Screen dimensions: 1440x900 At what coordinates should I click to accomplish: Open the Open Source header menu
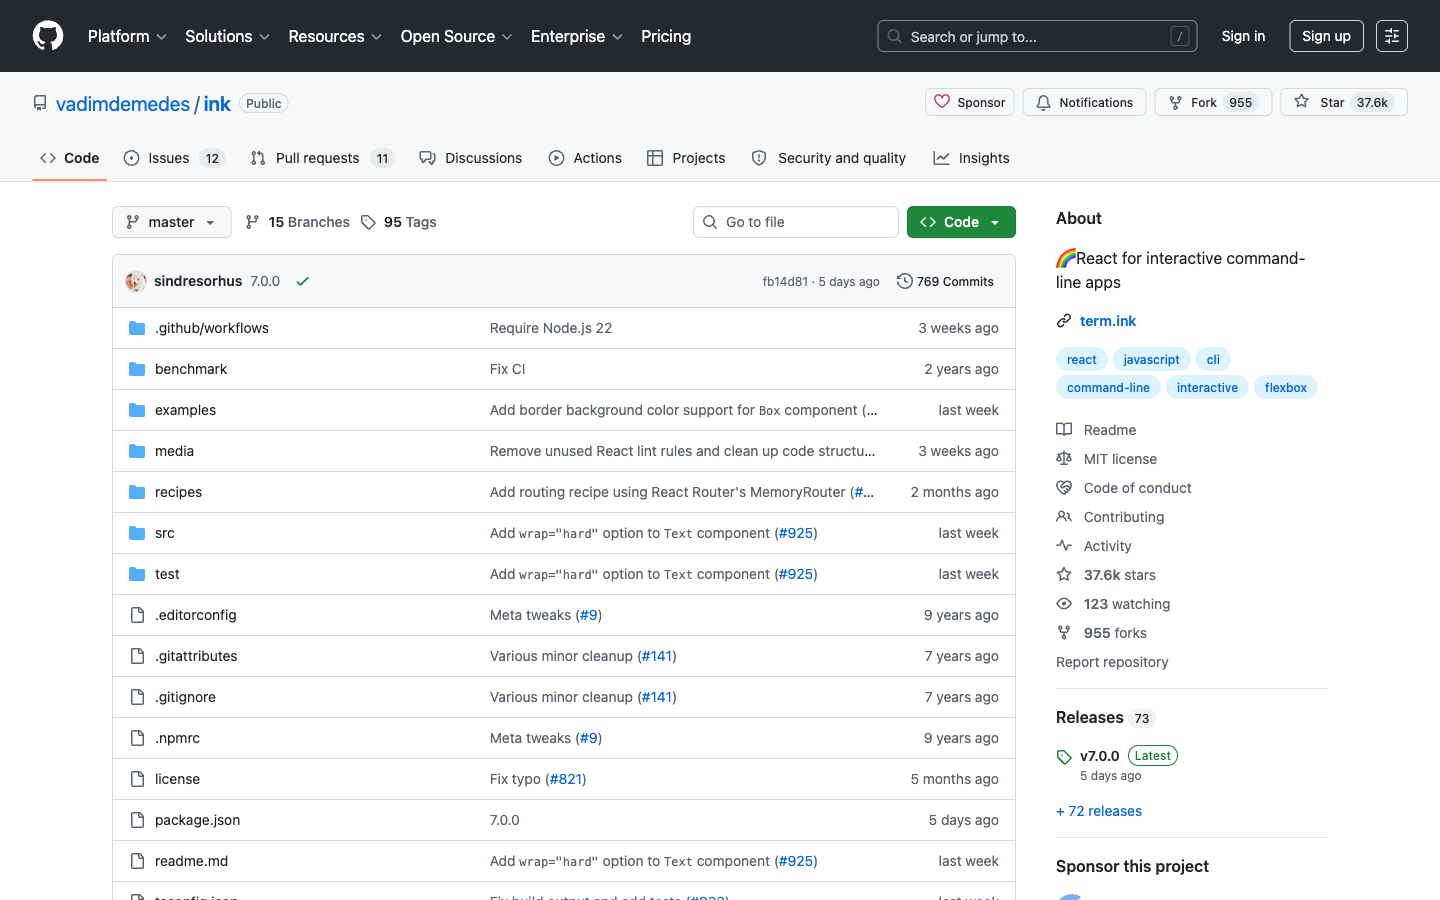pyautogui.click(x=456, y=36)
